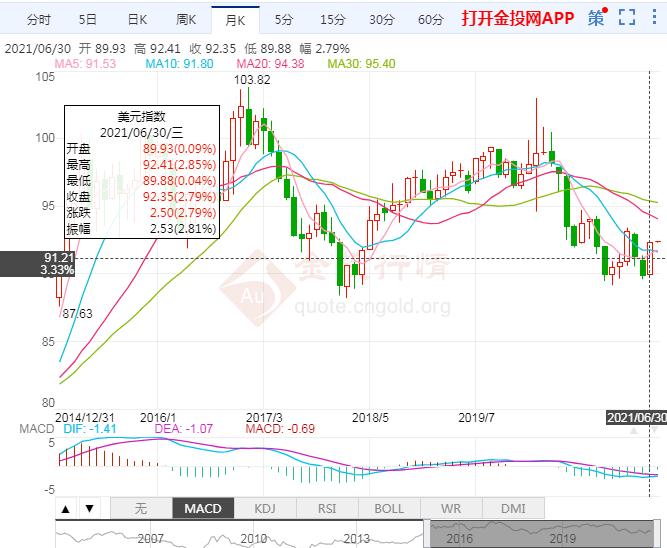Select the 无 (none) indicator option
This screenshot has height=548, width=667.
pos(140,508)
